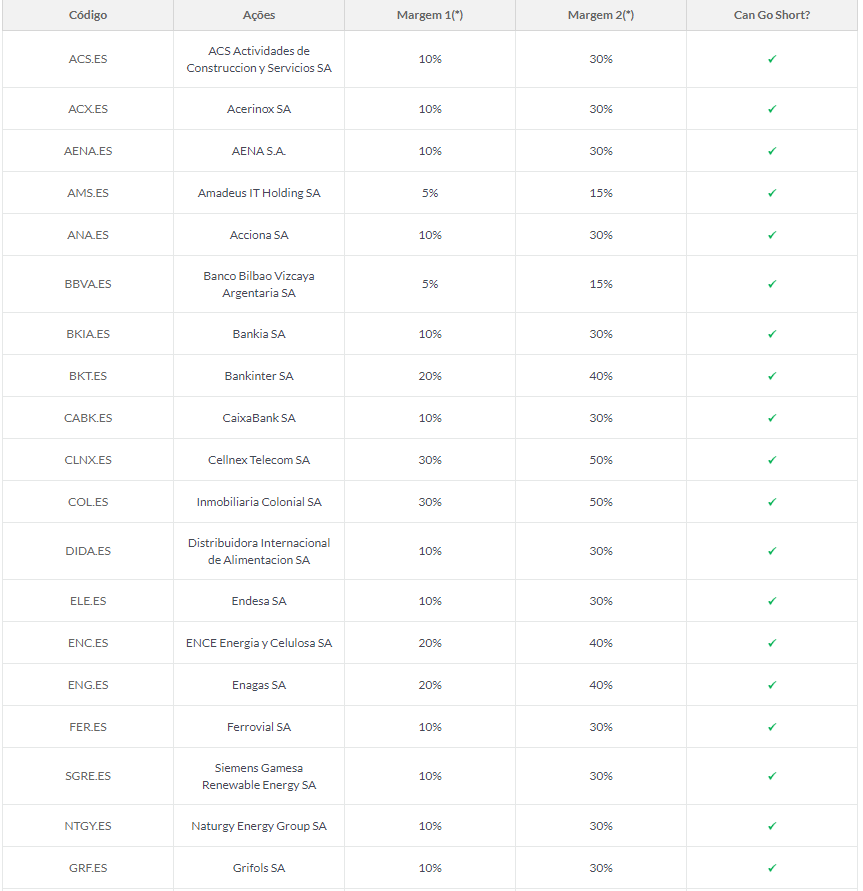
Task: Click the checkmark in the DIDA.ES row
Action: click(772, 551)
